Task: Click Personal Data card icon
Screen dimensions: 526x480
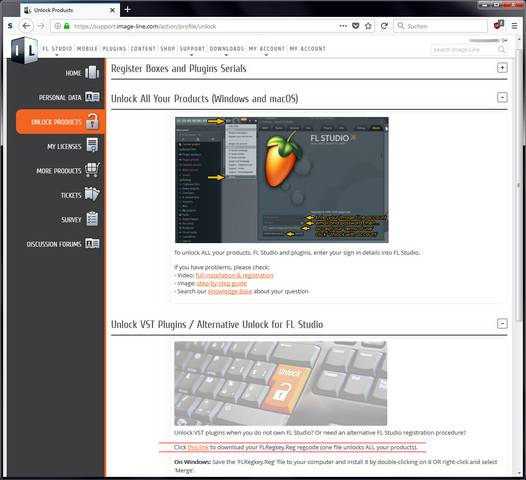Action: click(92, 97)
